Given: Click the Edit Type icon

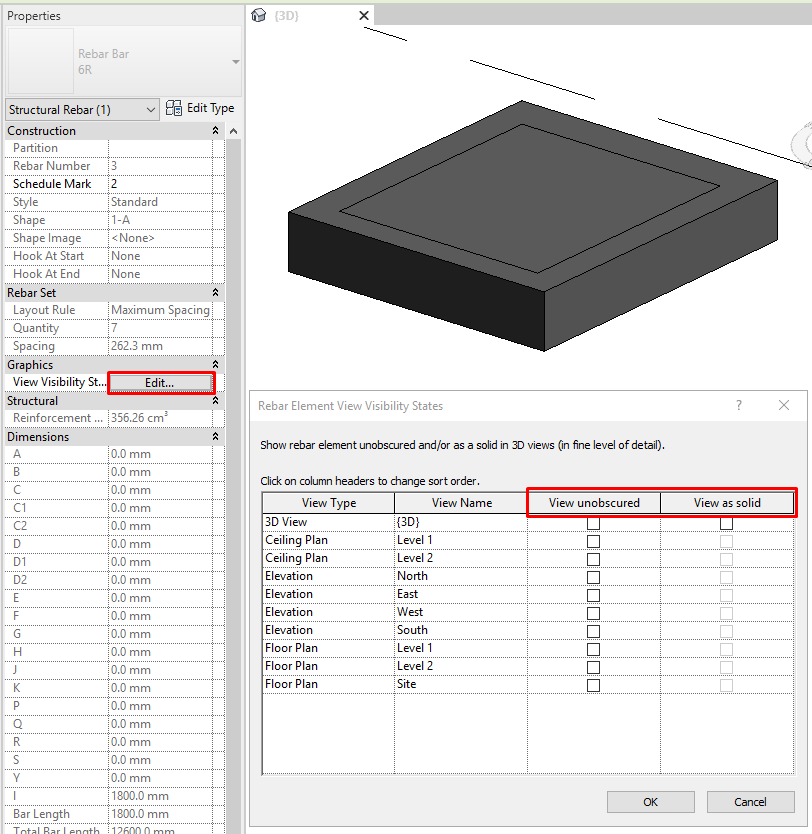Looking at the screenshot, I should click(x=173, y=108).
